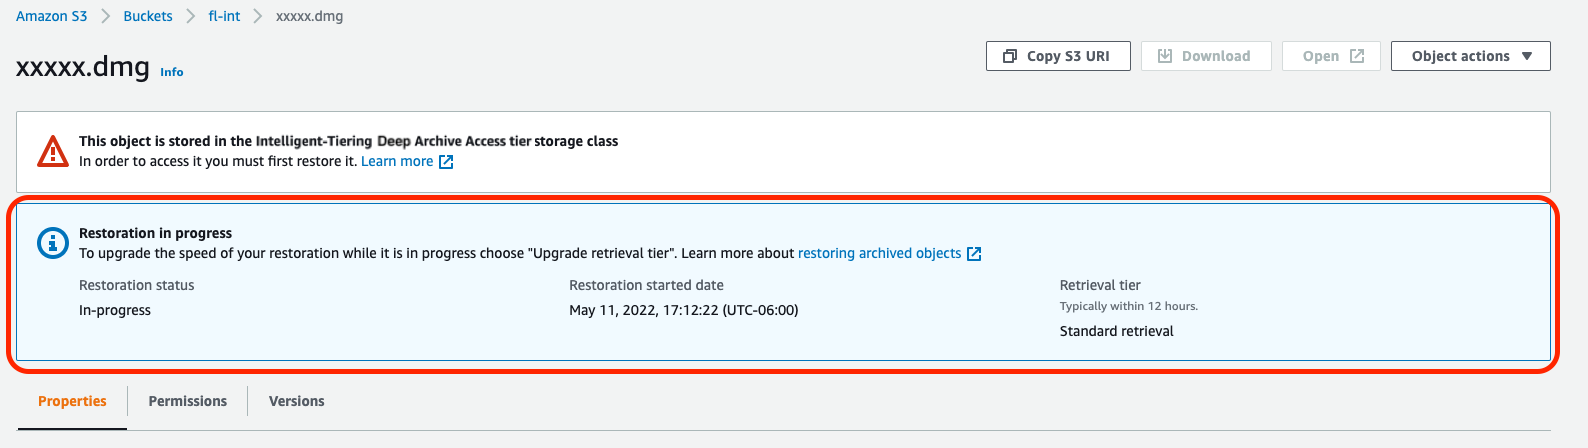Open the fl-int bucket breadcrumb
Screen dimensions: 1588x448
point(224,16)
